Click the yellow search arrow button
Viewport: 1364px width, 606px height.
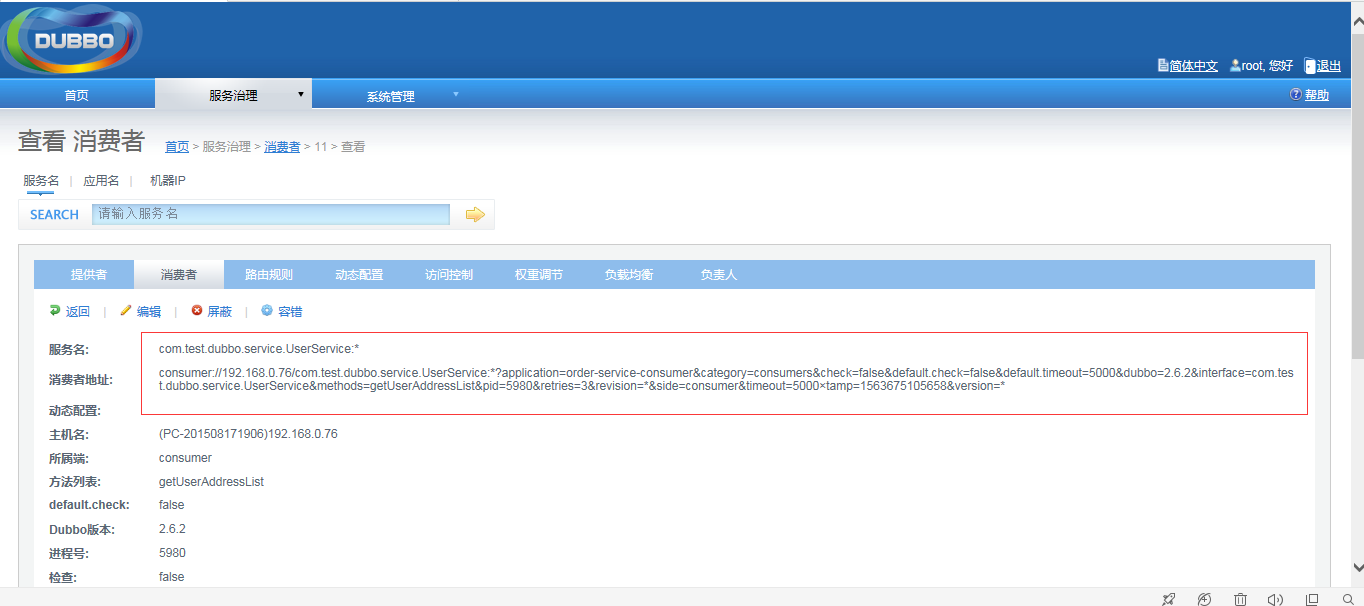pyautogui.click(x=475, y=214)
